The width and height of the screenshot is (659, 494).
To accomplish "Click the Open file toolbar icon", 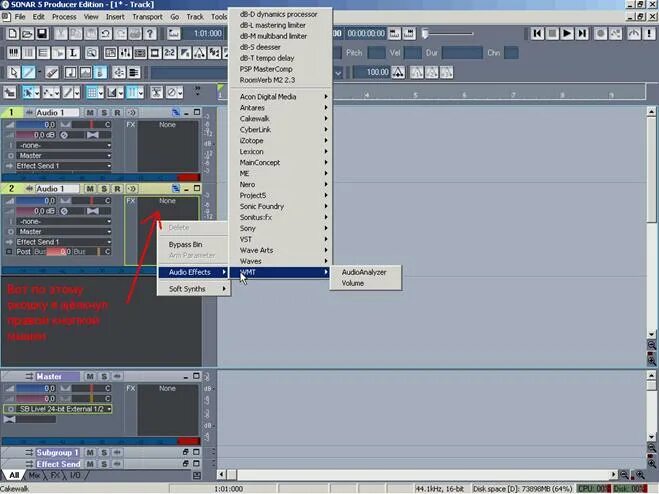I will coord(27,34).
